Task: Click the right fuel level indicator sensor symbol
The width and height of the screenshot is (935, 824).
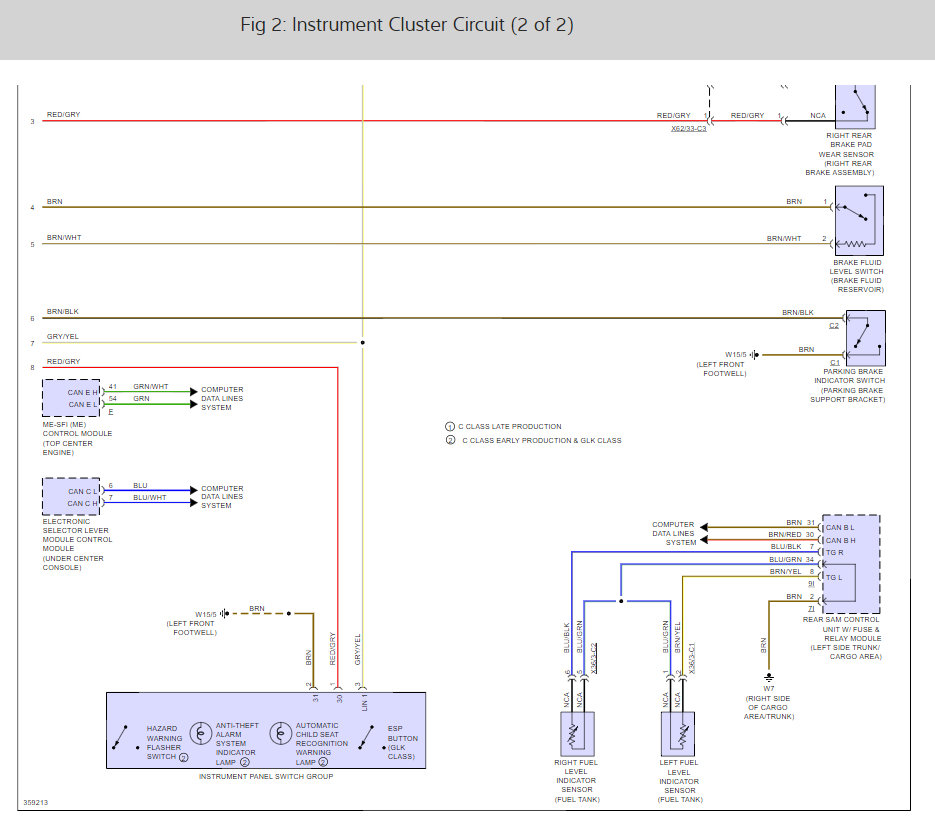Action: tap(577, 734)
